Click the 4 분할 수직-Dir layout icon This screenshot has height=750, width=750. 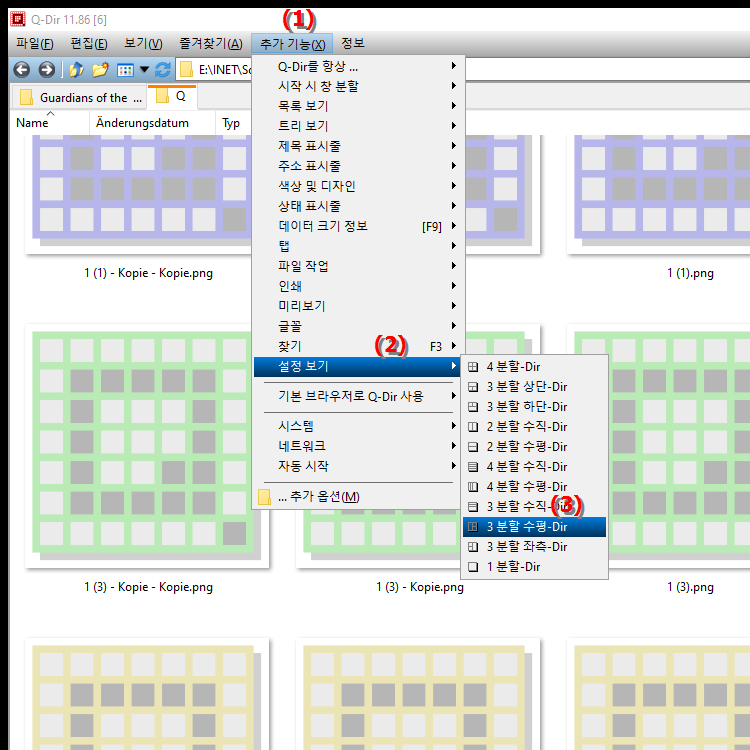click(473, 467)
